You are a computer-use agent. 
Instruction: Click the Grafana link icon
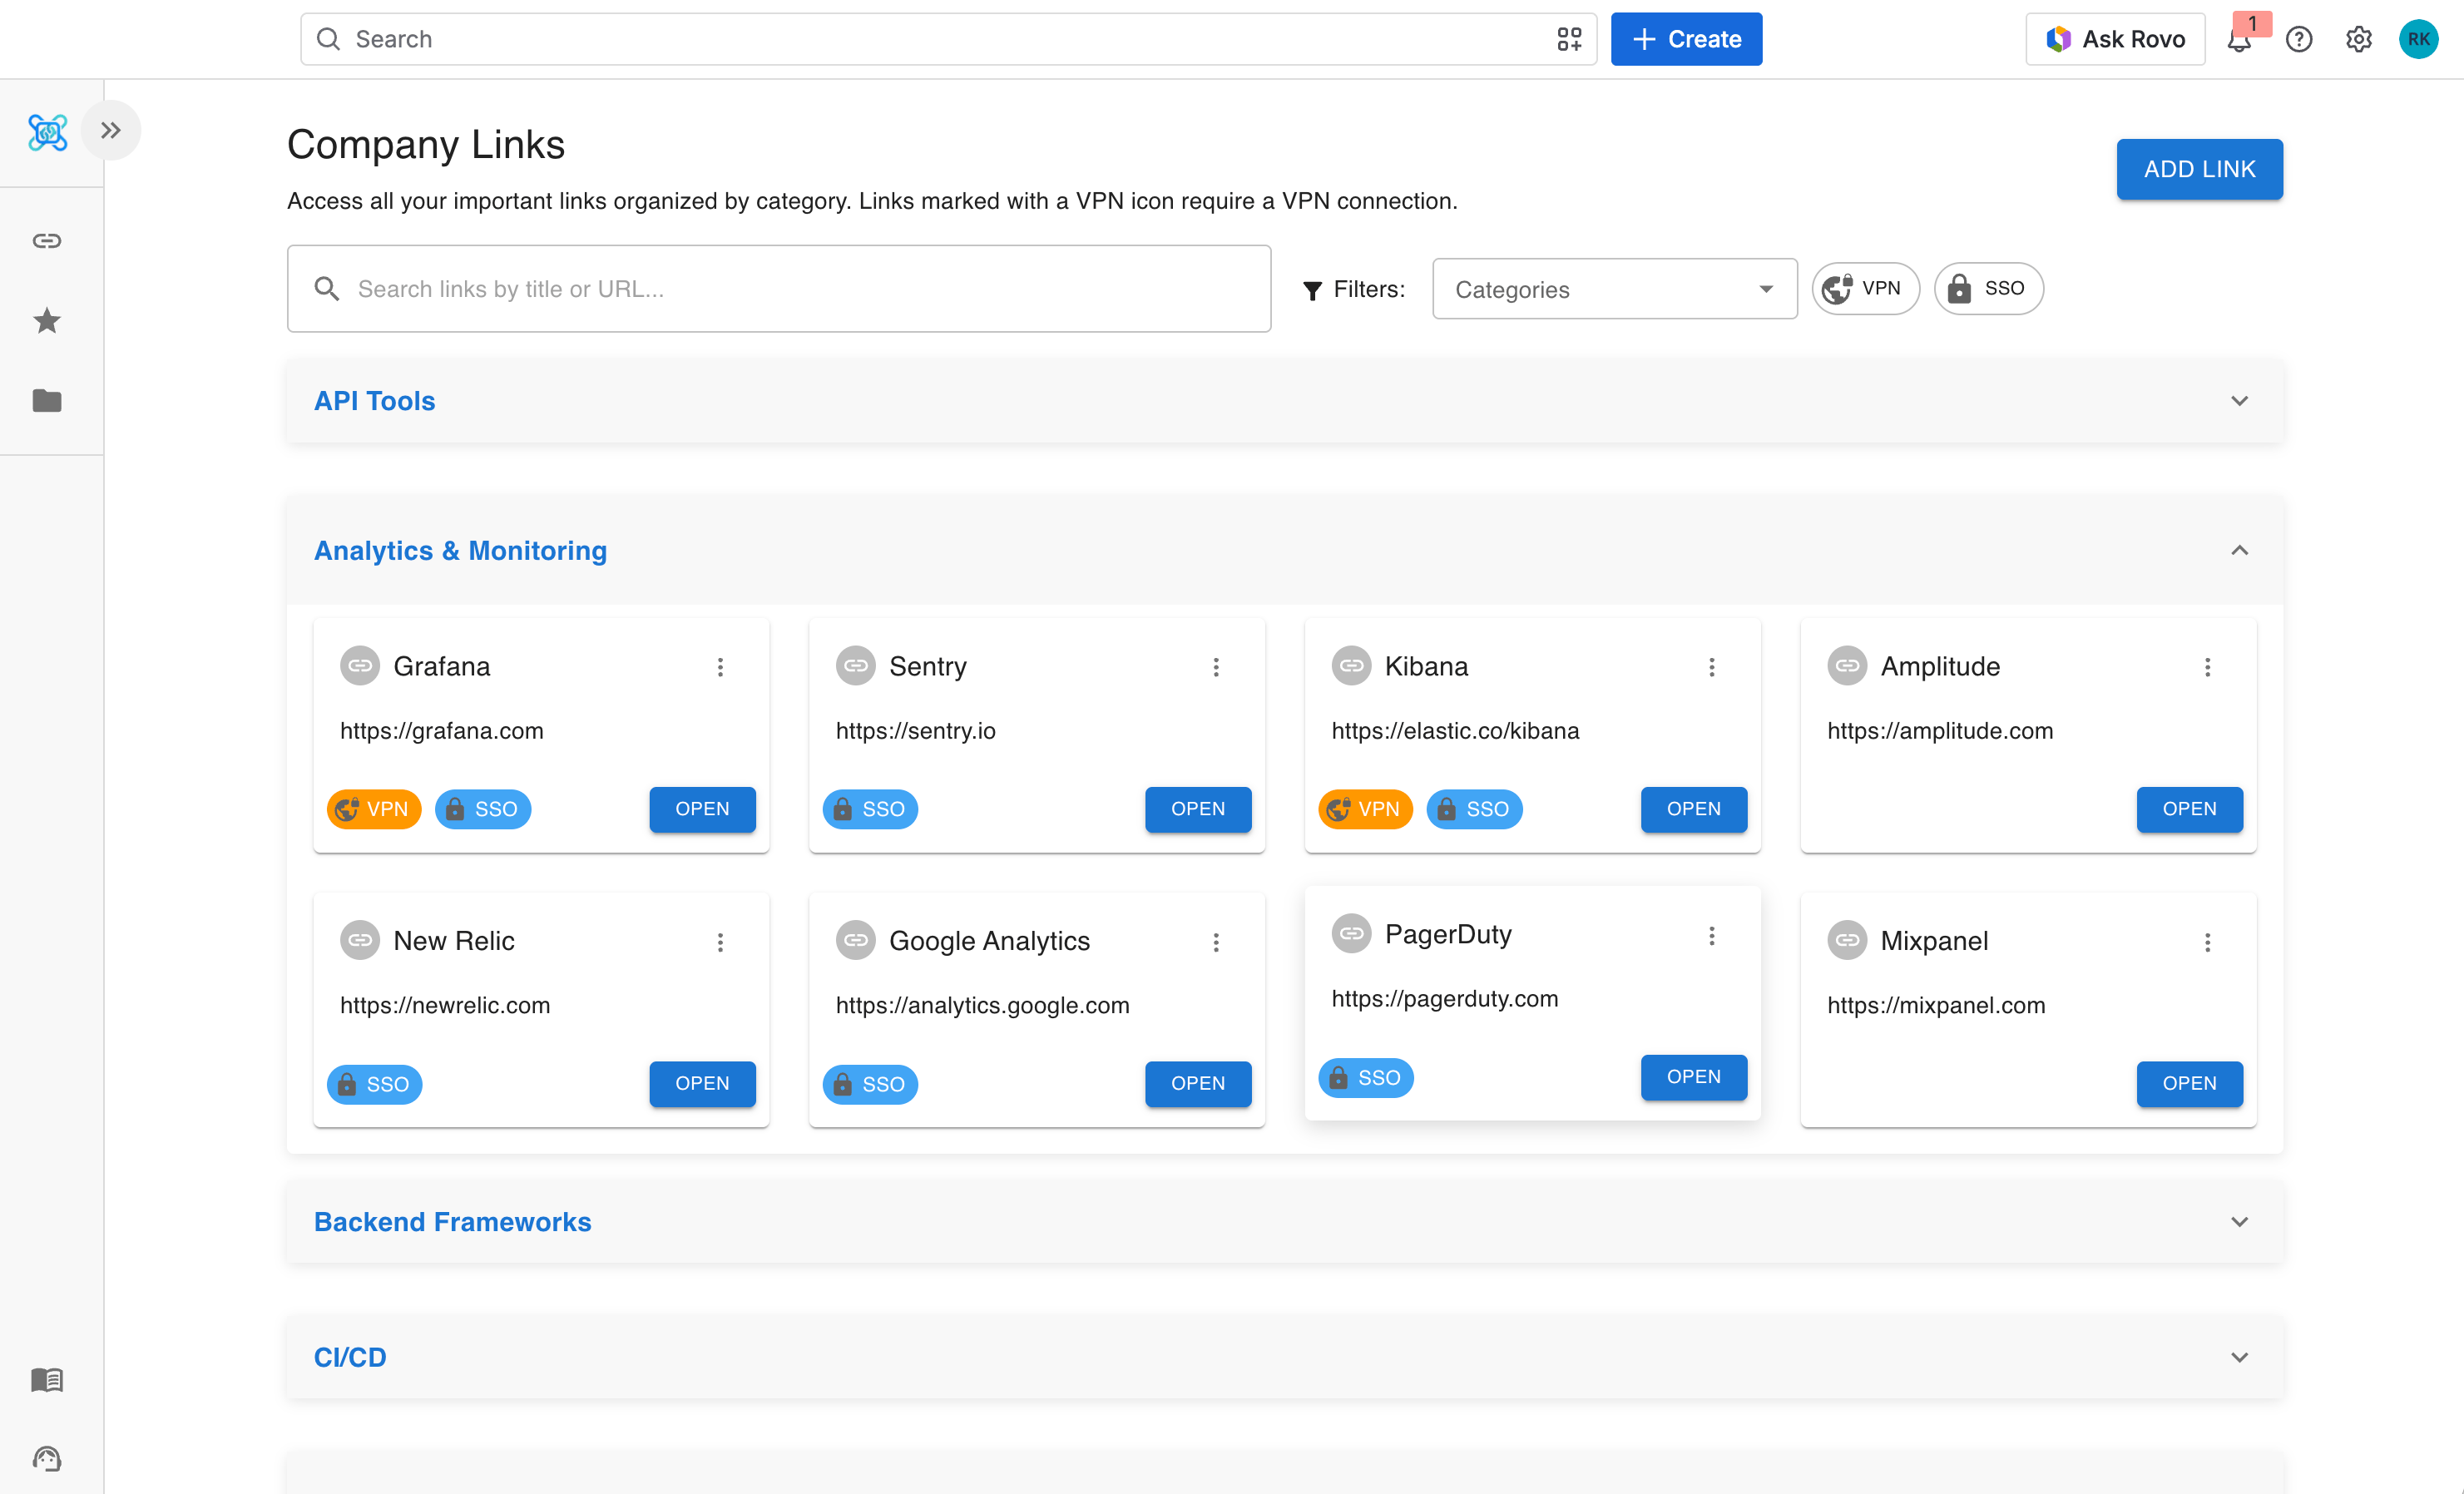click(360, 666)
